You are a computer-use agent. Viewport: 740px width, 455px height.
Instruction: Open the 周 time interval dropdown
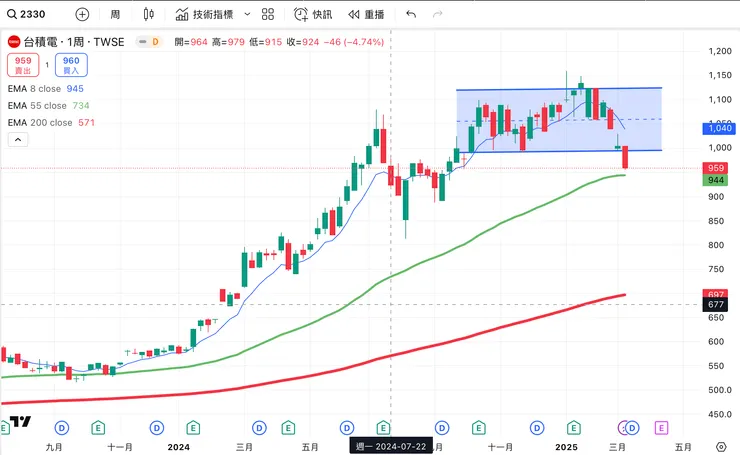[x=116, y=15]
